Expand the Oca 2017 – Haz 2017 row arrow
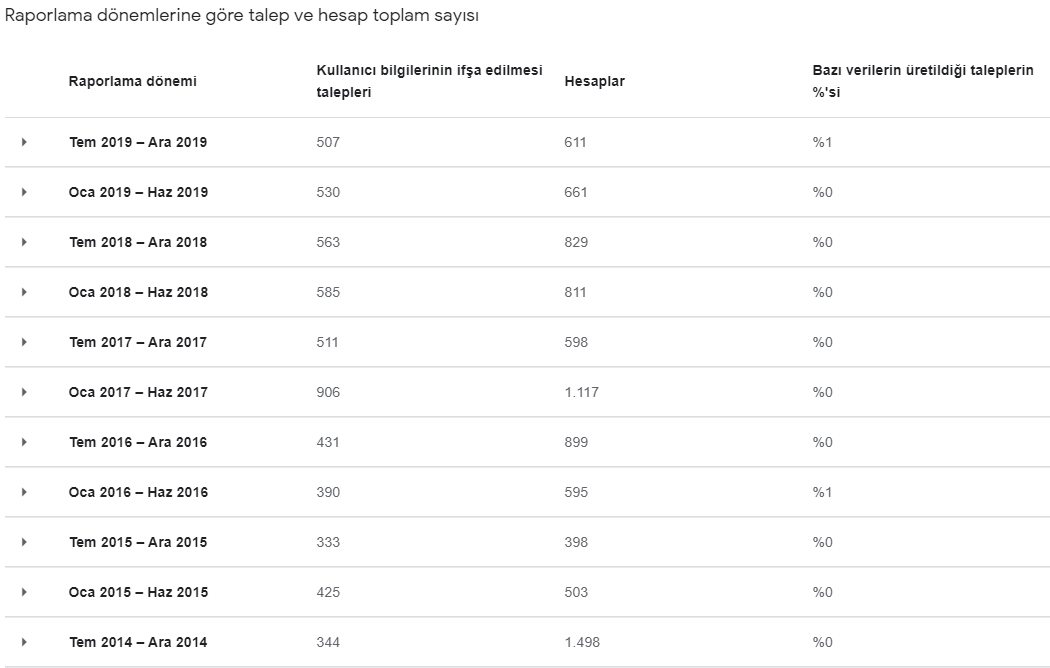The height and width of the screenshot is (668, 1050). click(24, 392)
